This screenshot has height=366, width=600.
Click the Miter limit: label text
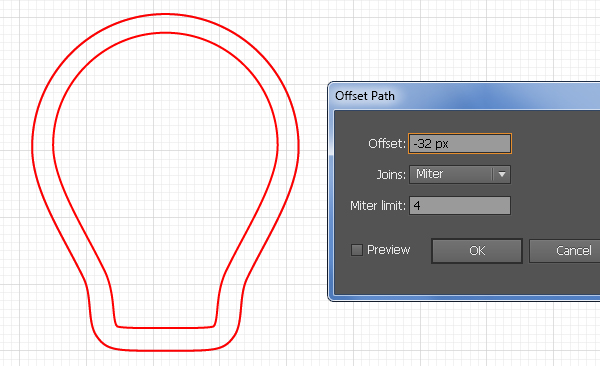pos(378,206)
